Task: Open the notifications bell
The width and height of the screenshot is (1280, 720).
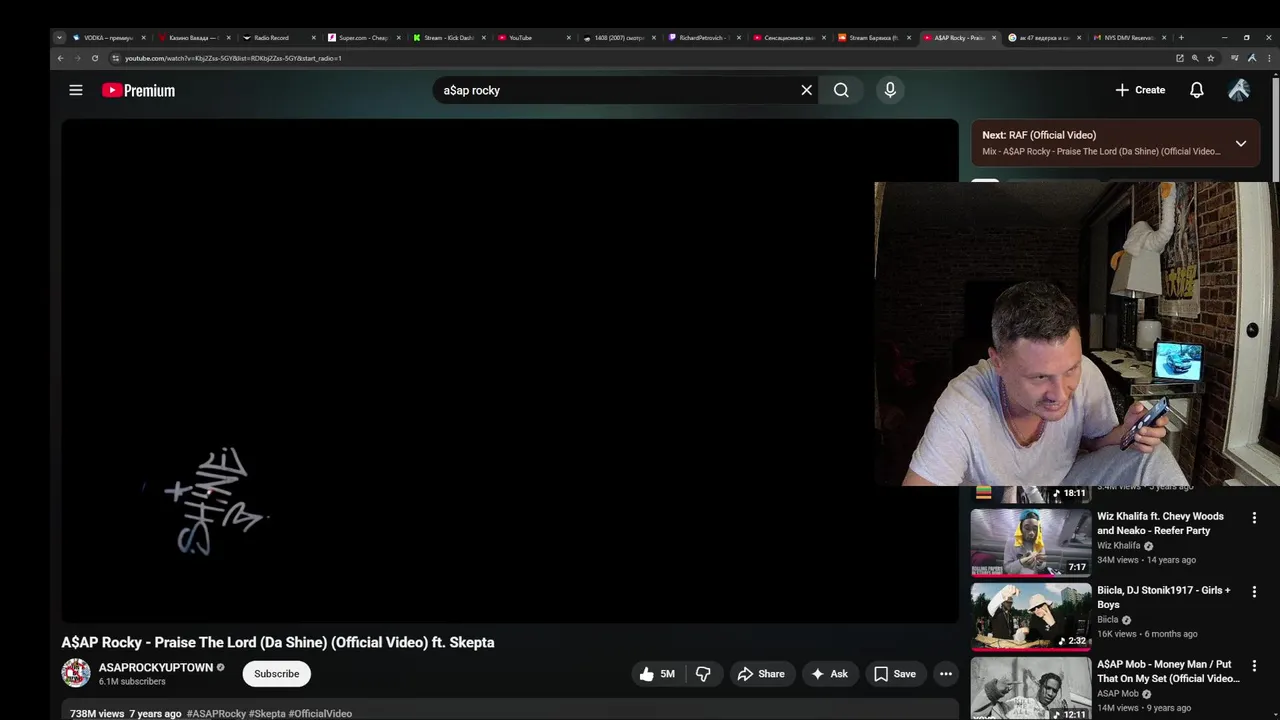Action: tap(1196, 90)
